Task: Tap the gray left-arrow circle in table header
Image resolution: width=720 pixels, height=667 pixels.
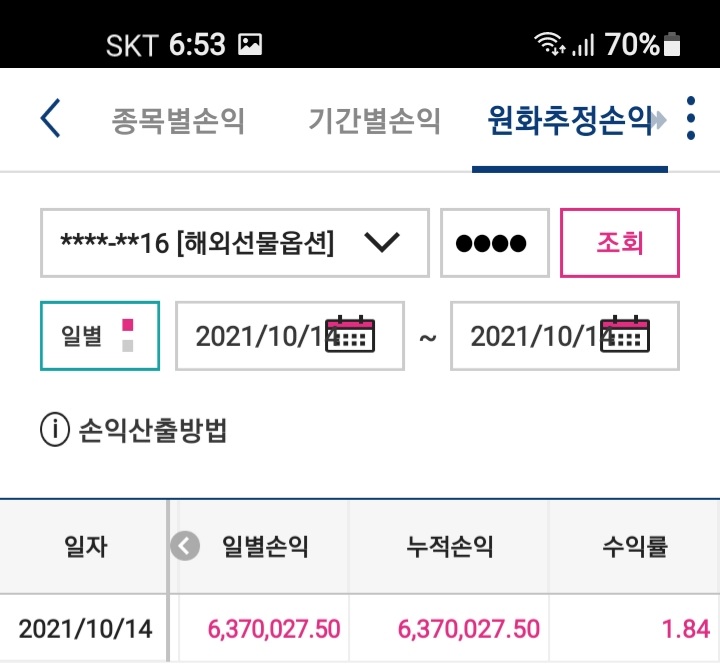Action: point(185,546)
